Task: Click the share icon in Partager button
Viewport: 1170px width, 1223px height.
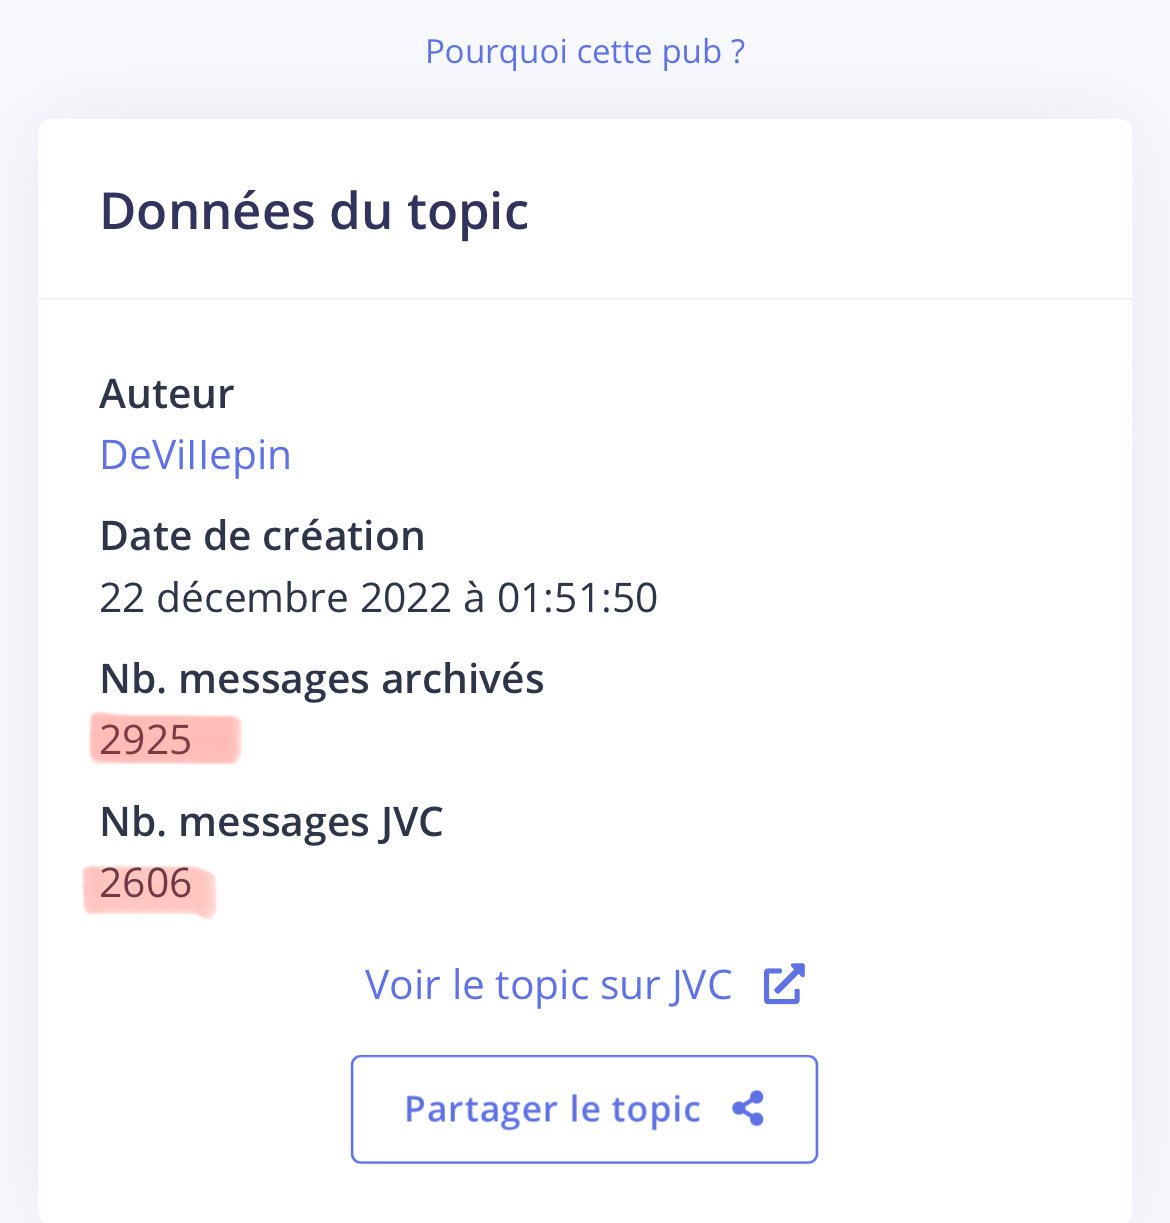Action: click(x=748, y=1109)
